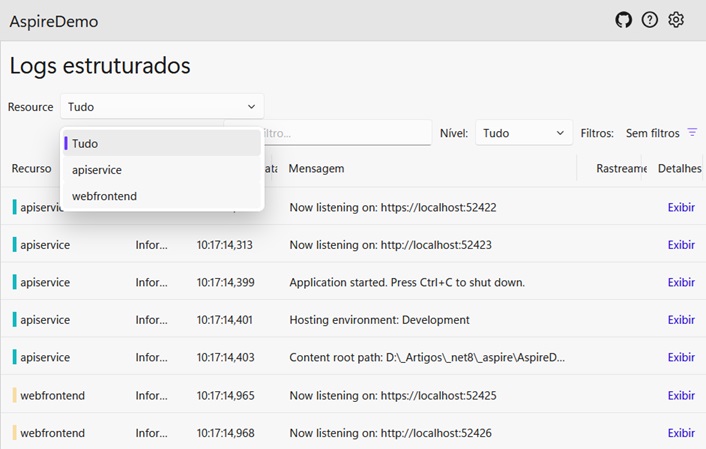Screen dimensions: 706x449
Task: Click the Recurso column header
Action: tap(31, 168)
